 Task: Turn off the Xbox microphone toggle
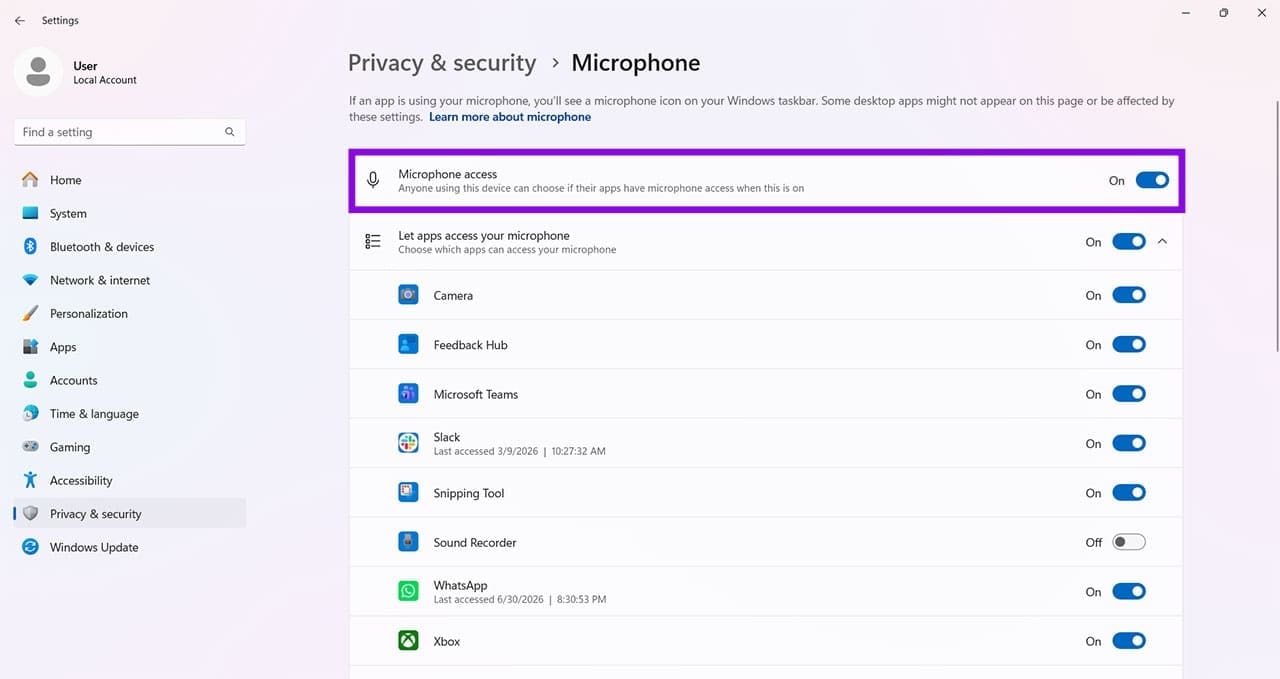coord(1129,641)
